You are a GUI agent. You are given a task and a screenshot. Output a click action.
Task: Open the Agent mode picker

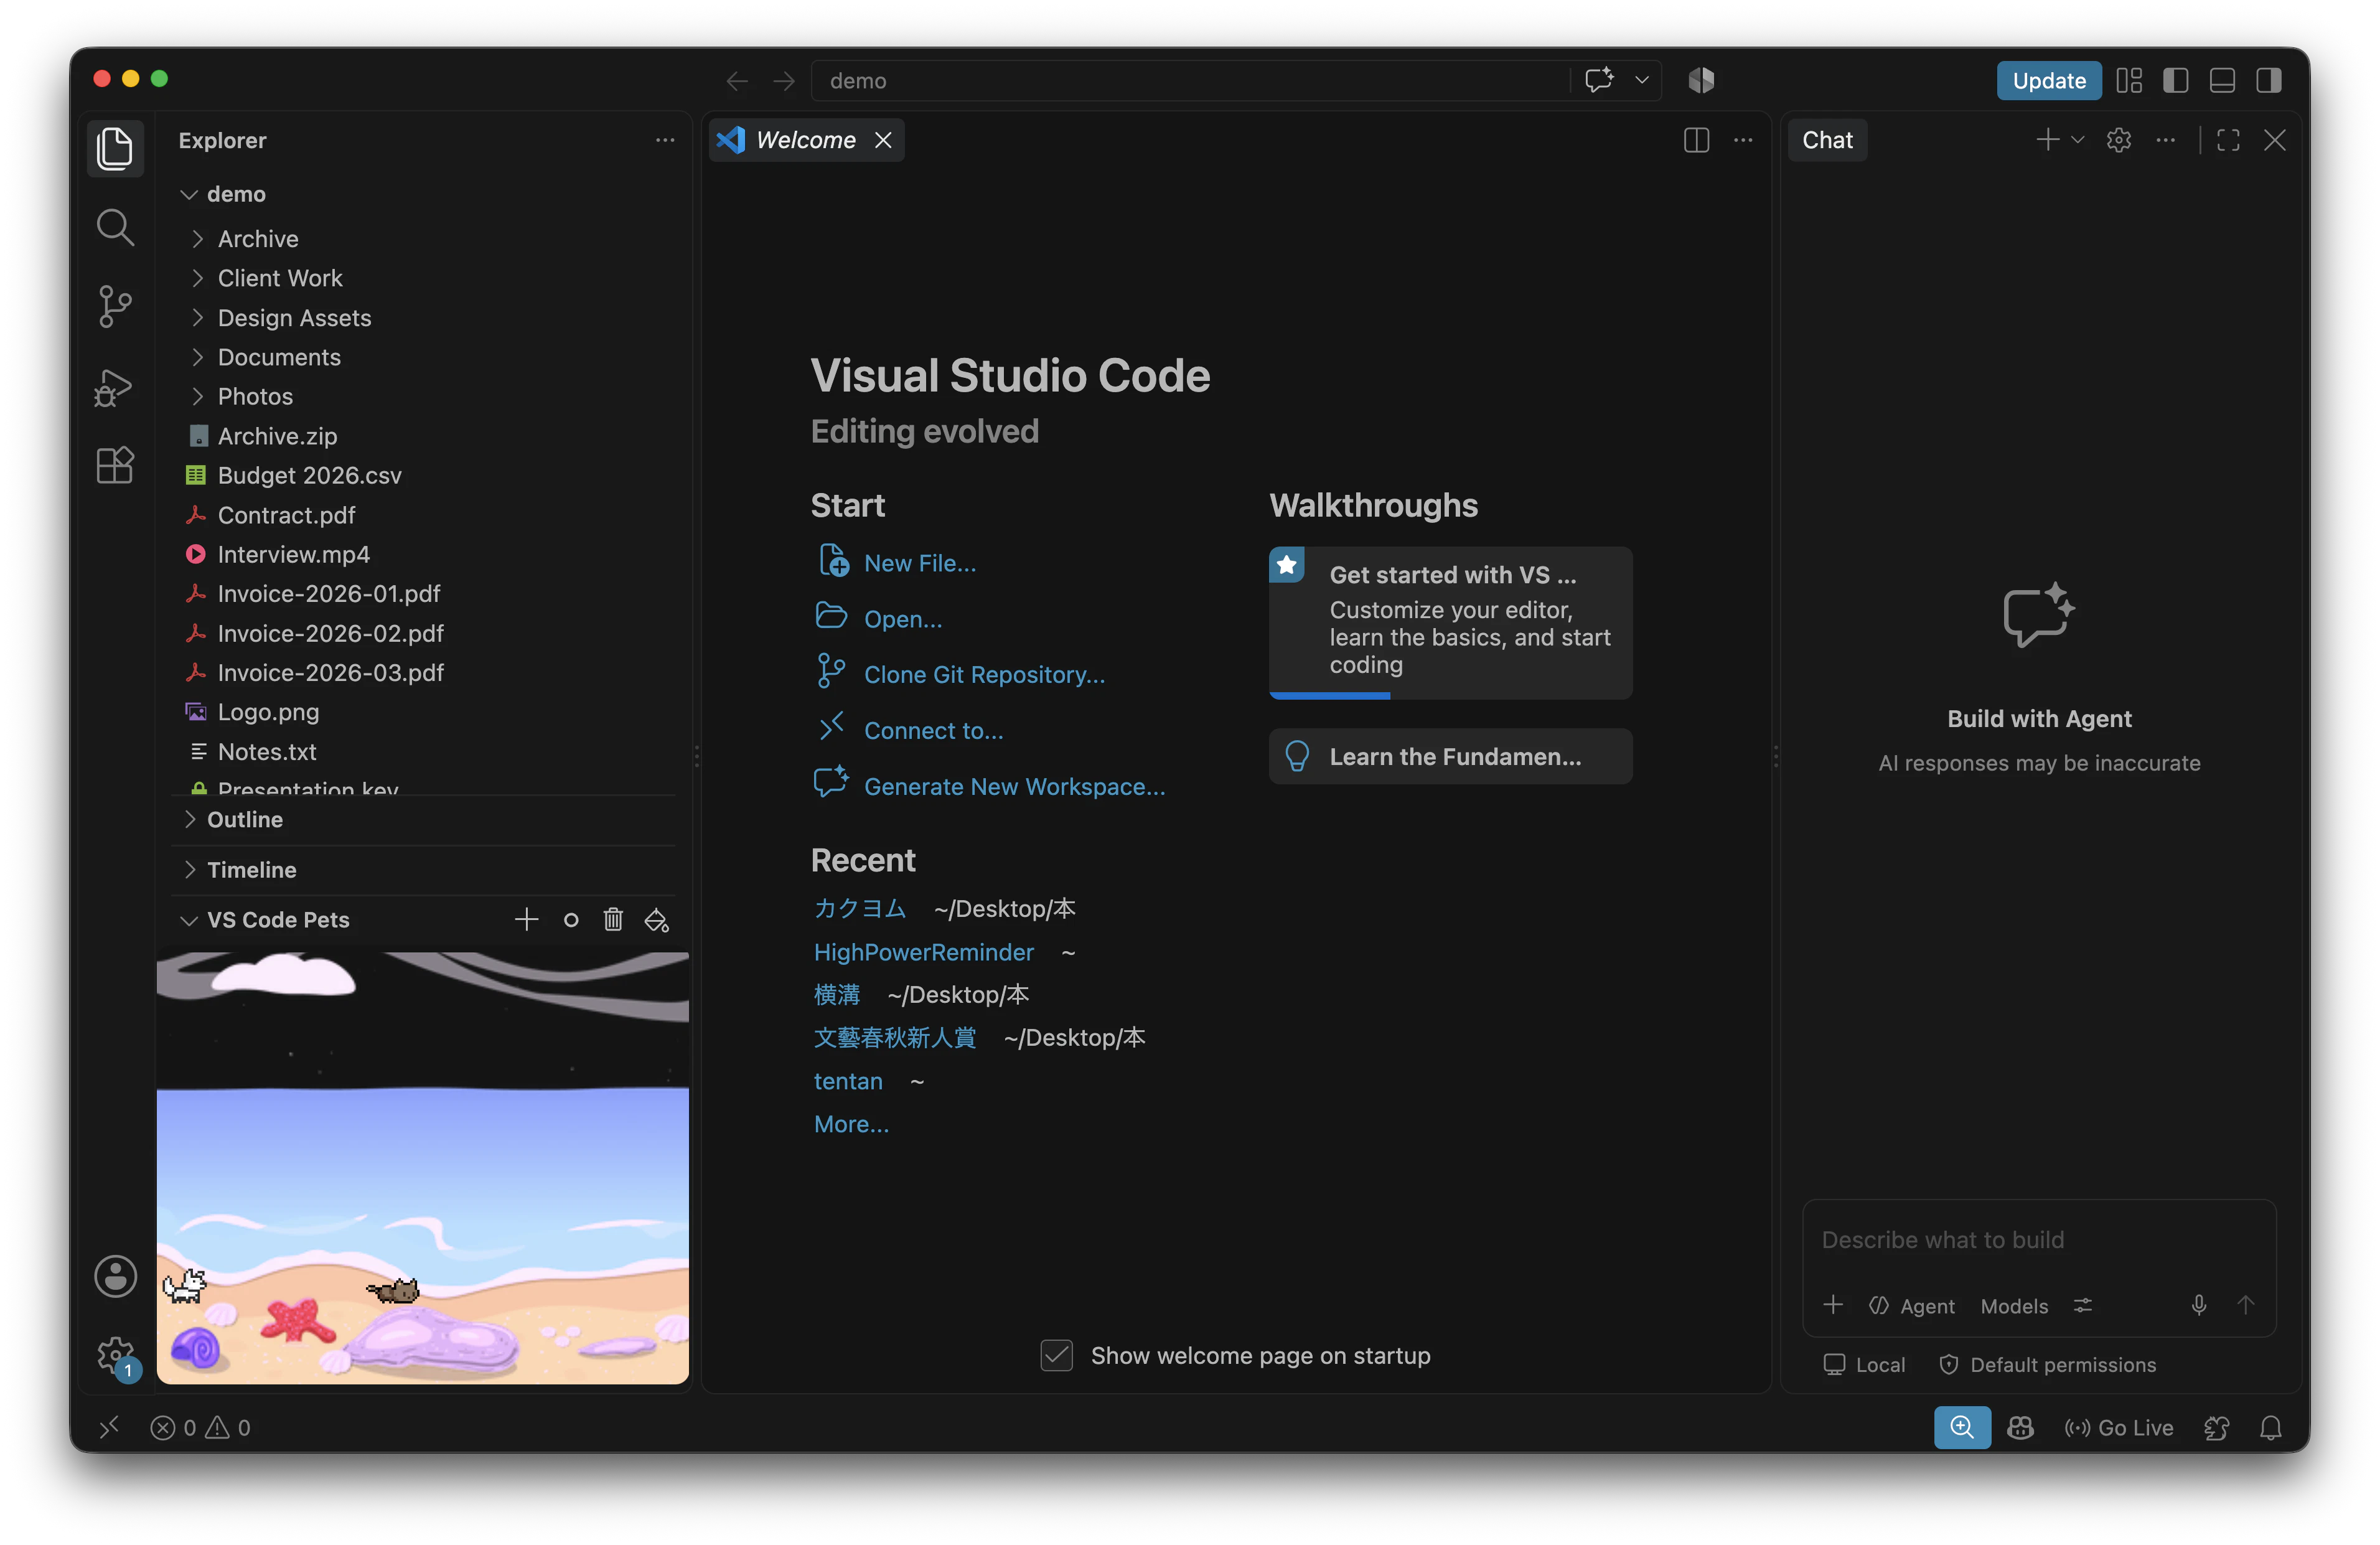coord(1911,1306)
